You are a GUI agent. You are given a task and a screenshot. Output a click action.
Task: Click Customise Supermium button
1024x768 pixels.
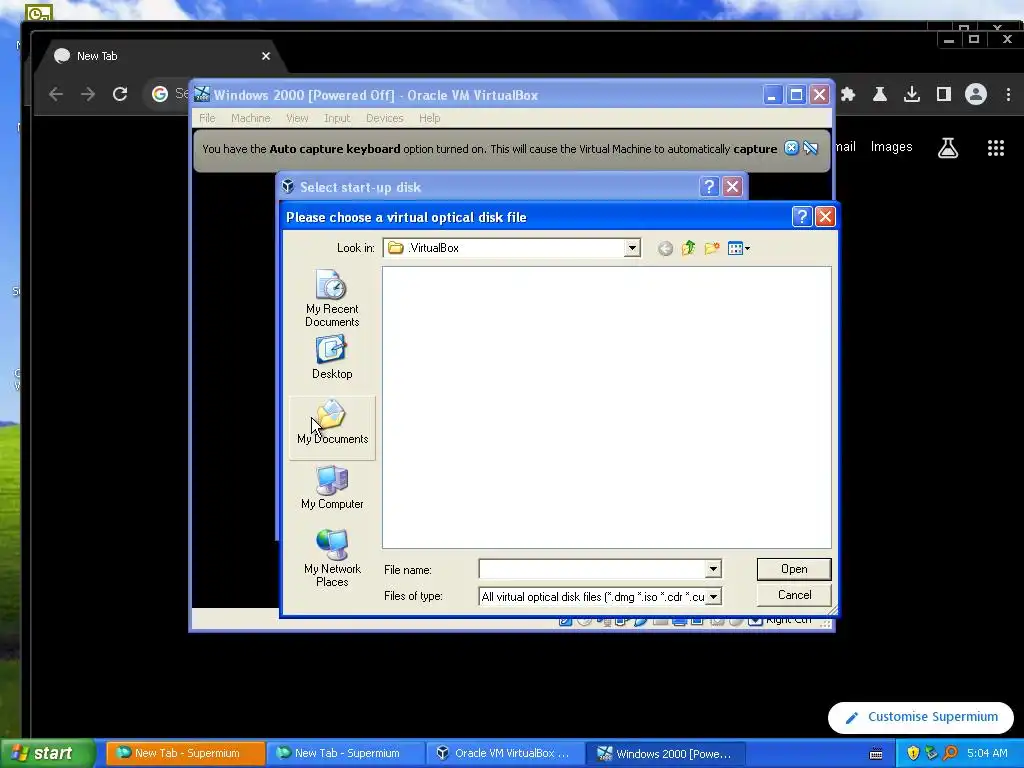[x=921, y=717]
